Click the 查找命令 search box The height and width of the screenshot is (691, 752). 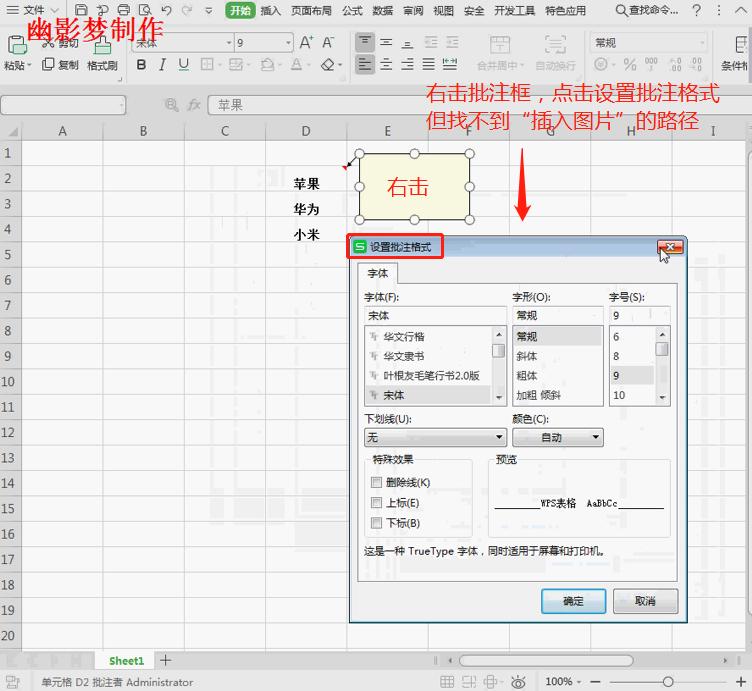646,10
